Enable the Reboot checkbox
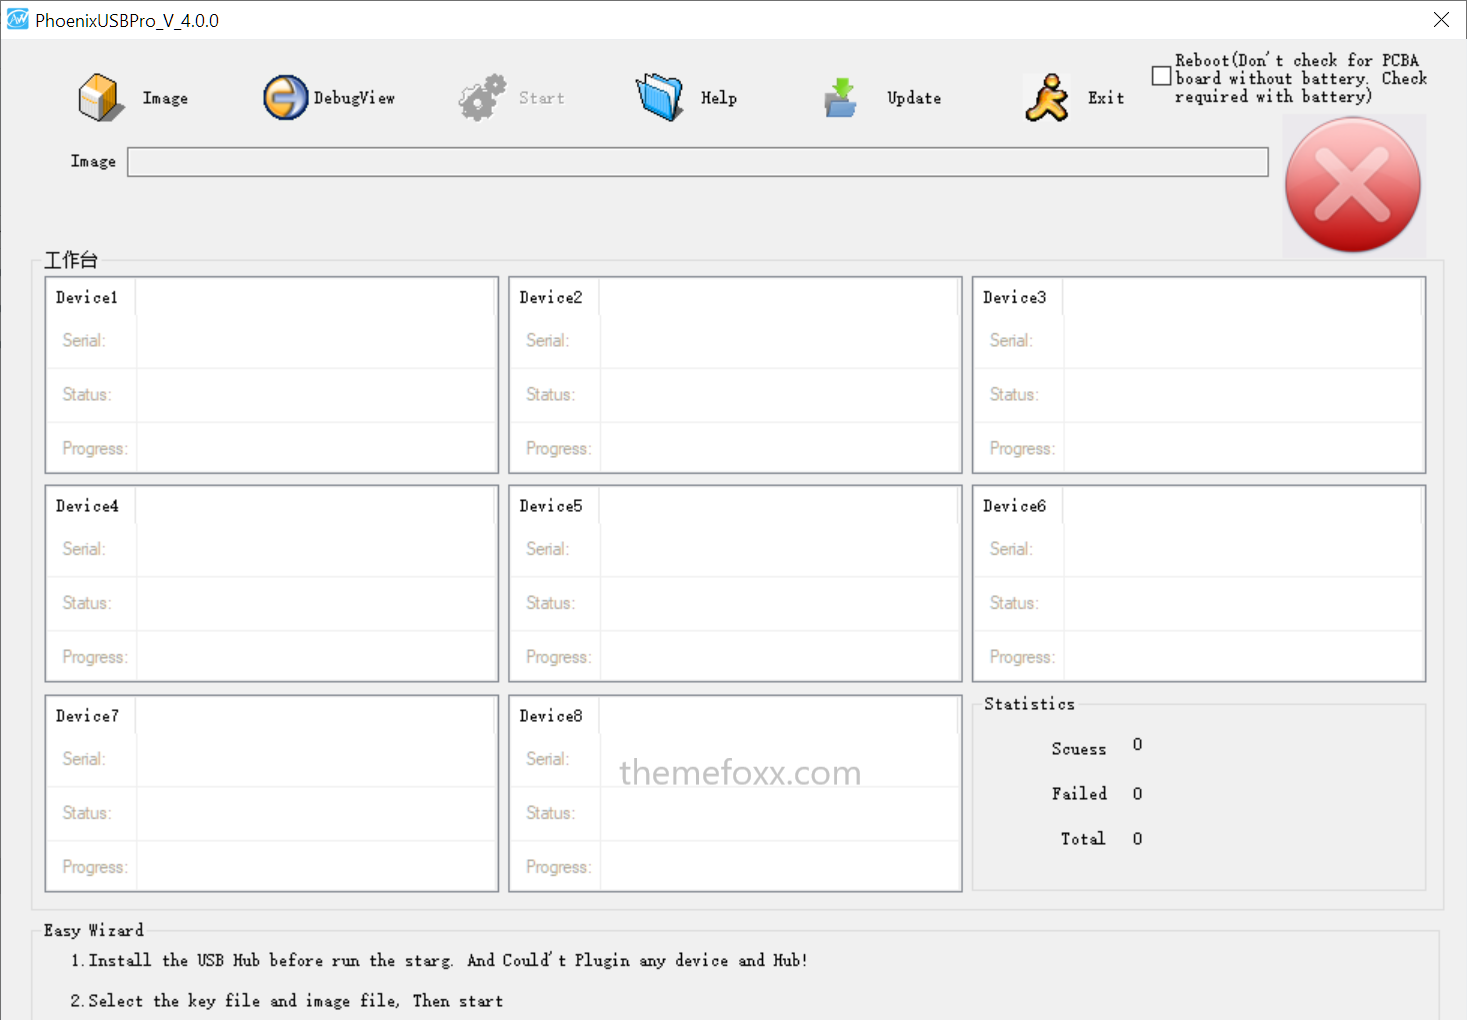This screenshot has width=1467, height=1020. [1161, 76]
